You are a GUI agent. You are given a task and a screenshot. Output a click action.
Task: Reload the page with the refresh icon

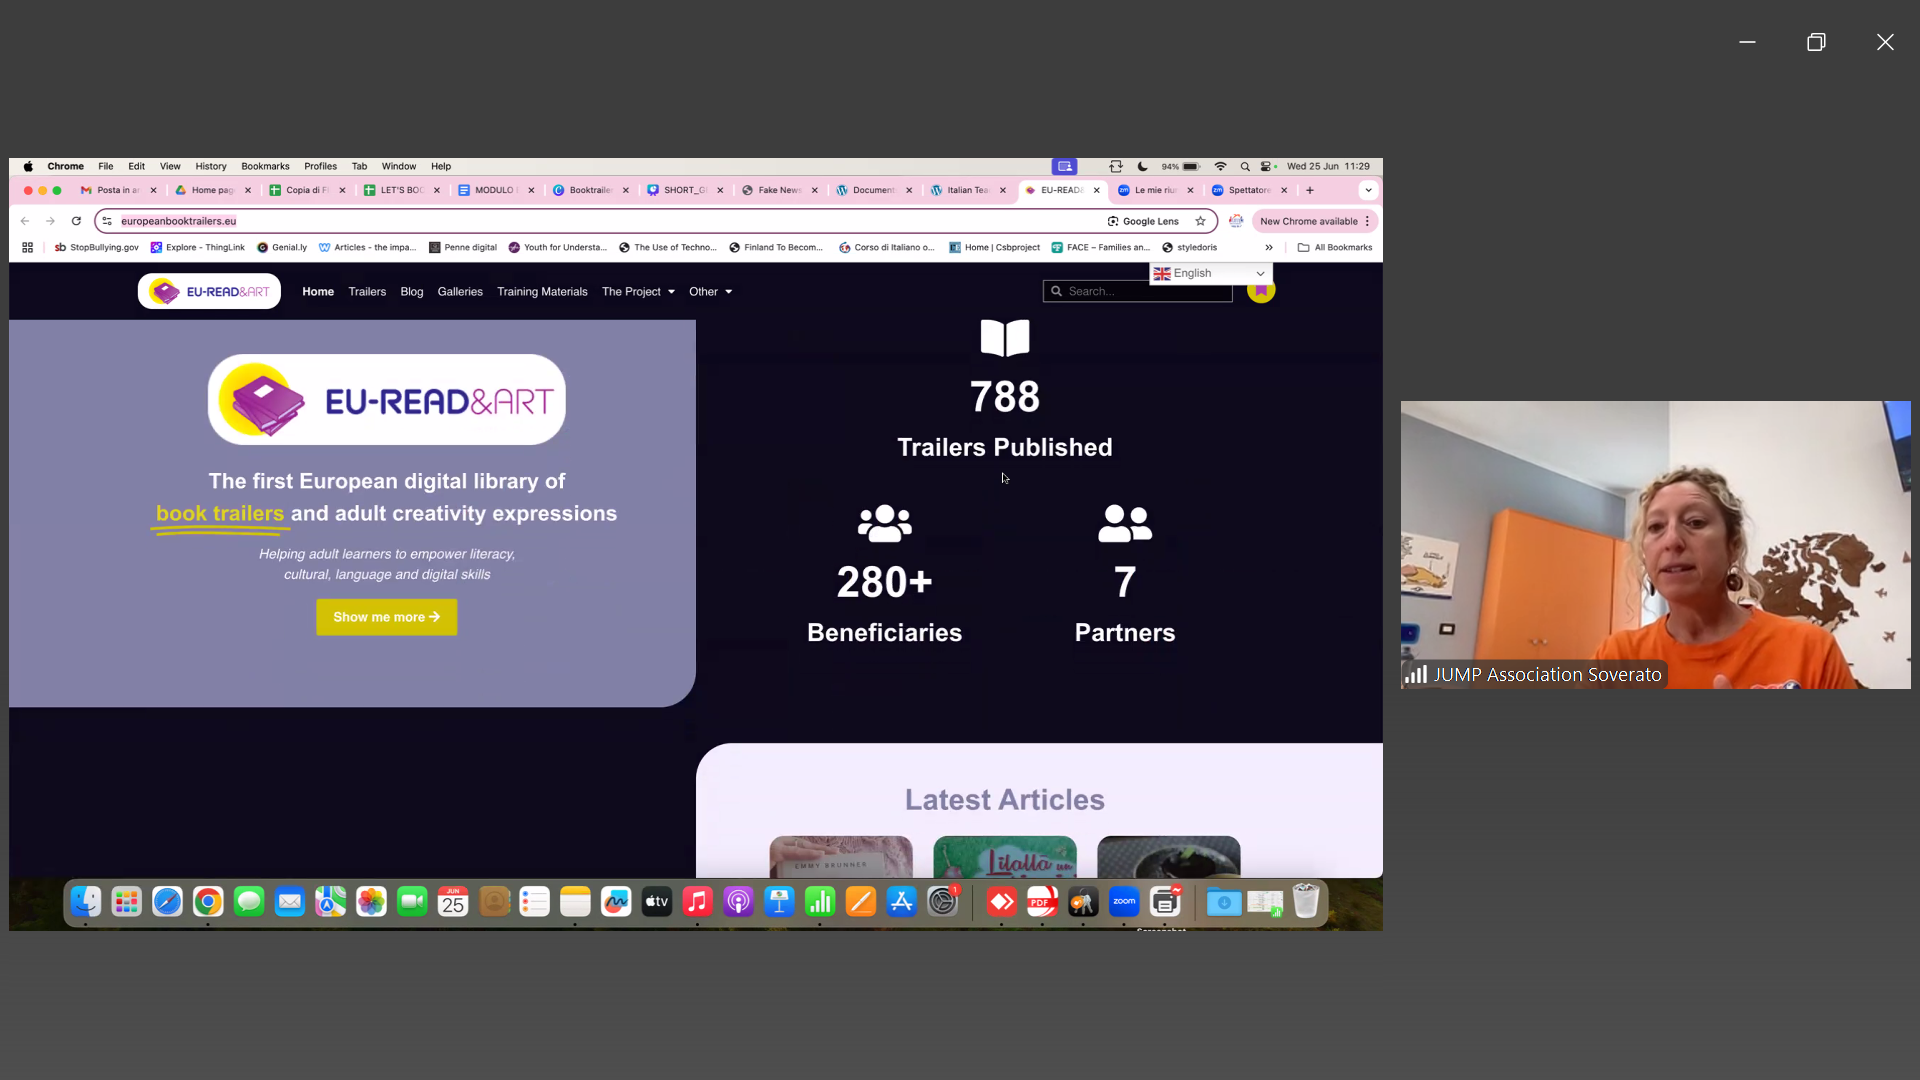click(76, 221)
